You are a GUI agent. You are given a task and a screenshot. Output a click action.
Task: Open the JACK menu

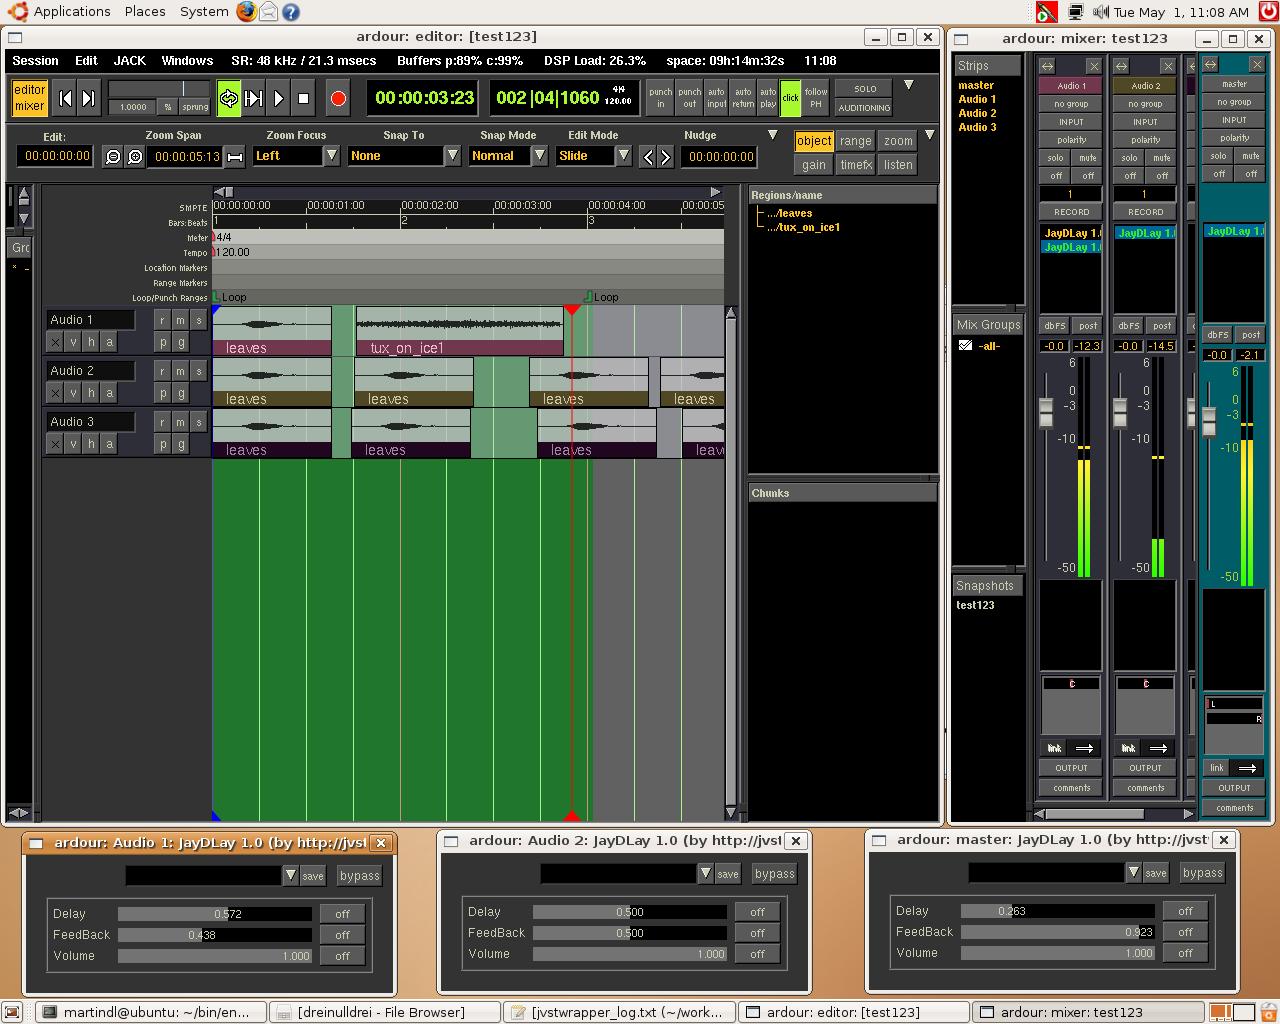coord(129,61)
